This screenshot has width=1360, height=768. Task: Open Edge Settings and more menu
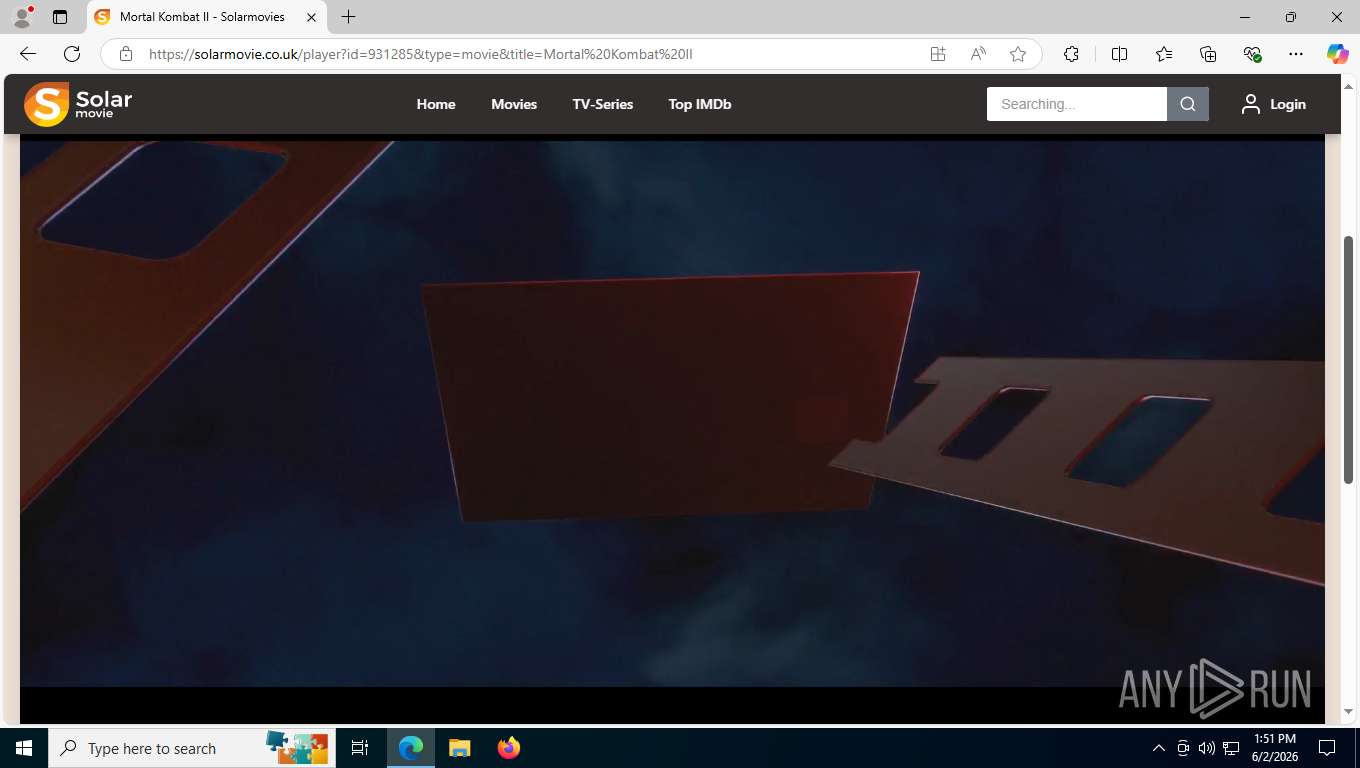pyautogui.click(x=1296, y=54)
